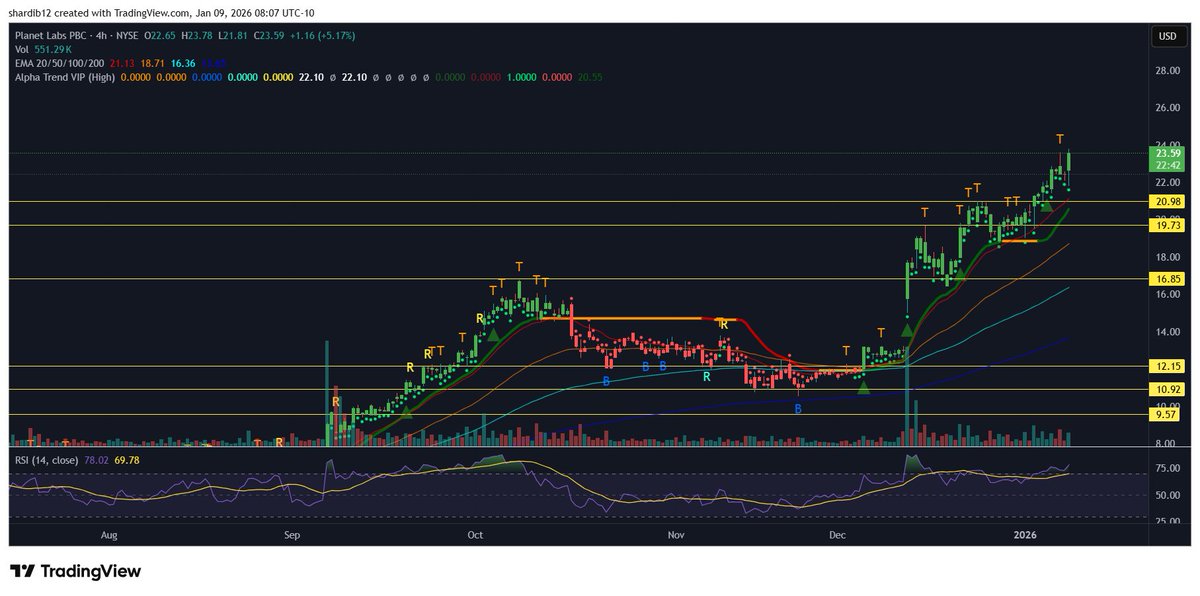This screenshot has height=596, width=1200.
Task: Select the horizontal line price label 16.85
Action: (1167, 279)
